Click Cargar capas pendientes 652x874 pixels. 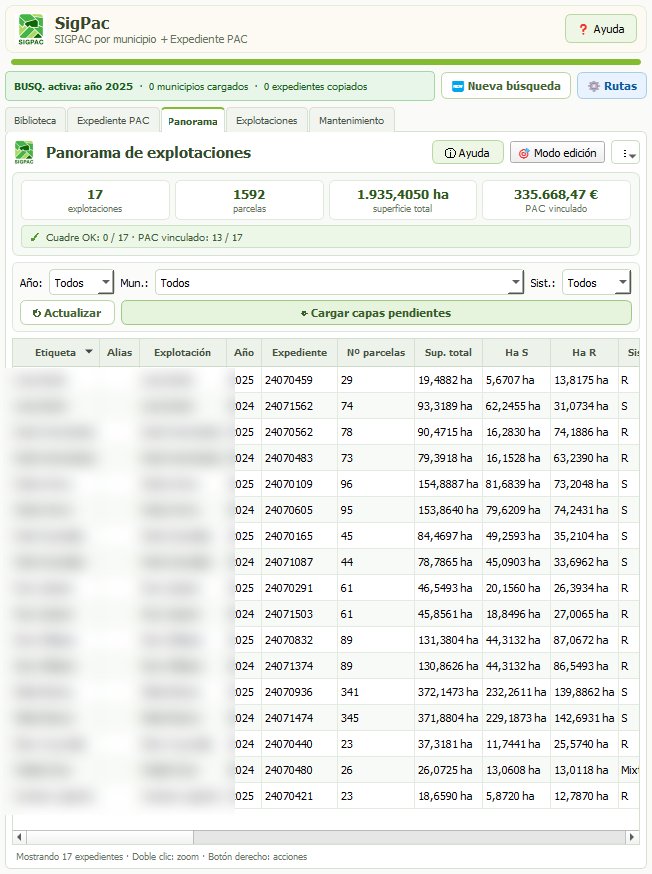coord(376,313)
